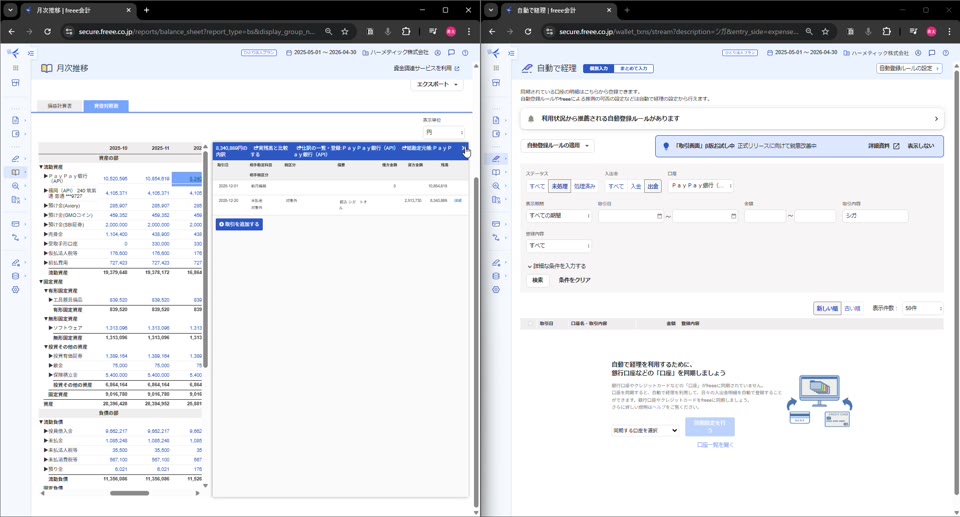Click the freee swallow logo in left window

coord(13,53)
